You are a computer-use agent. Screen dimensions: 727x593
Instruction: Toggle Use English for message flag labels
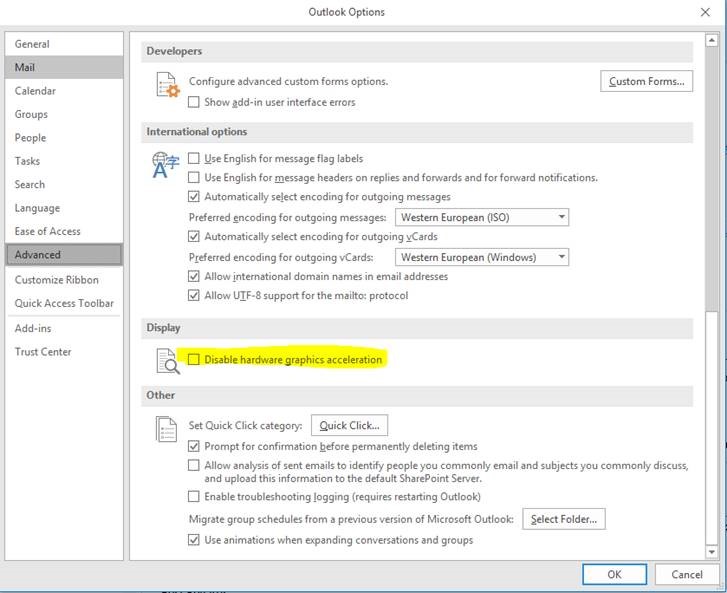tap(194, 159)
